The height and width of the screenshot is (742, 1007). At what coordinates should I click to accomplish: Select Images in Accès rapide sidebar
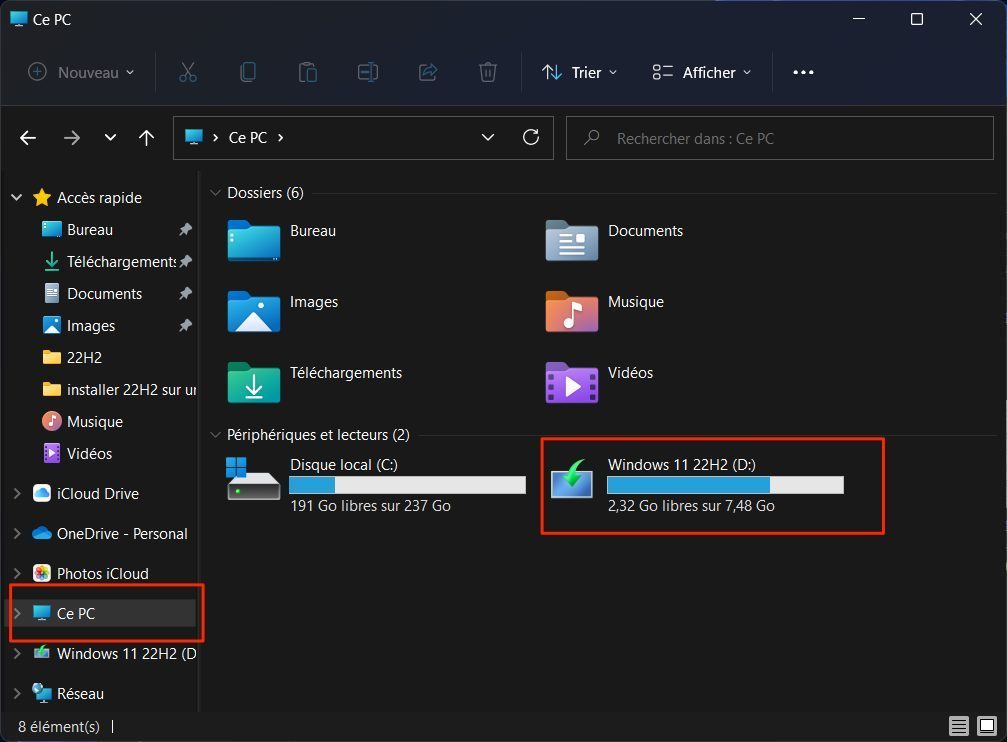pyautogui.click(x=91, y=326)
